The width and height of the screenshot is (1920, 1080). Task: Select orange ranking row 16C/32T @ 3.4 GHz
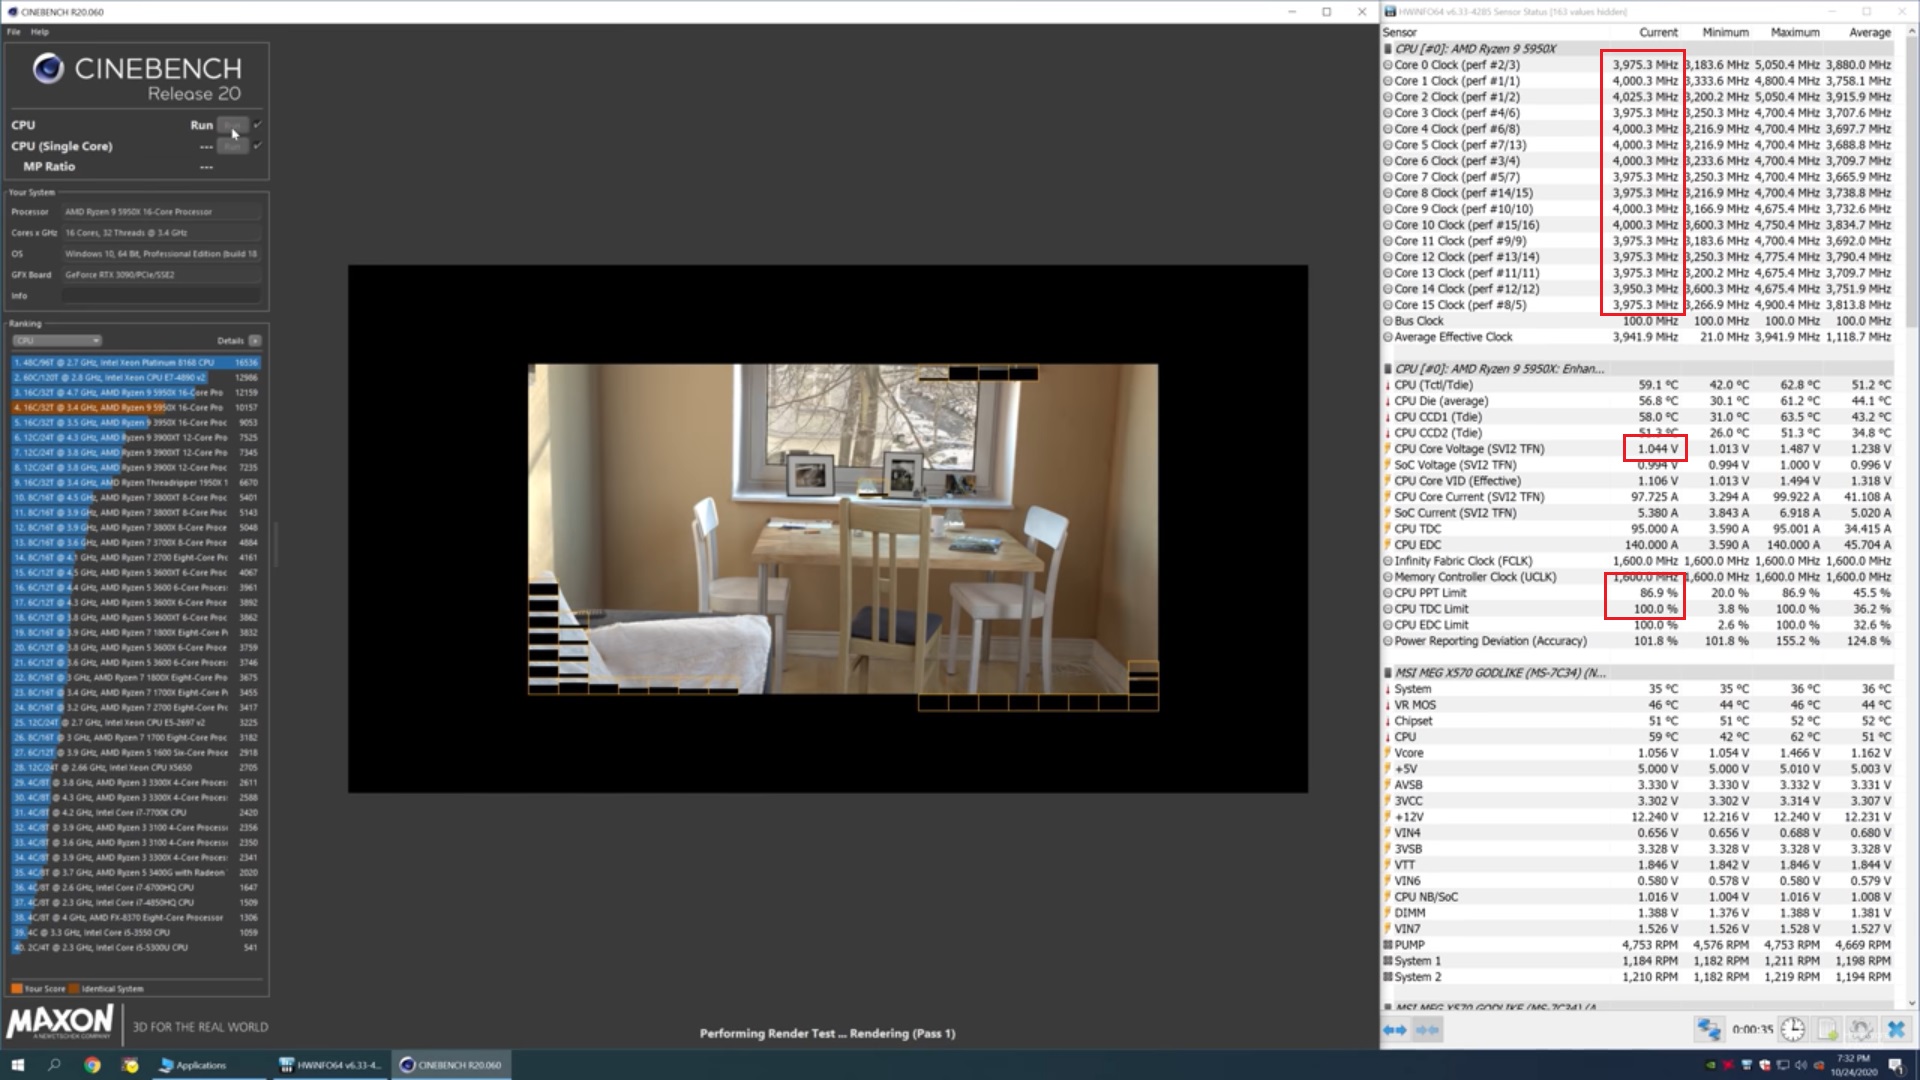136,408
